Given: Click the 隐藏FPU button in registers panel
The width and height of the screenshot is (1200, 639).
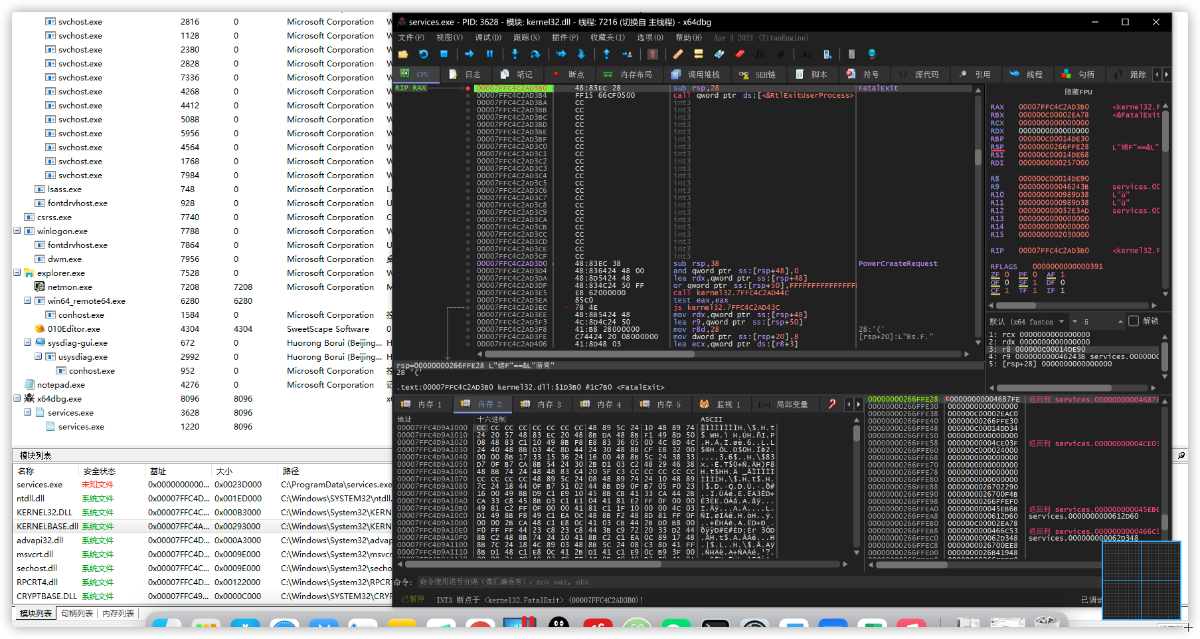Looking at the screenshot, I should (x=1077, y=92).
